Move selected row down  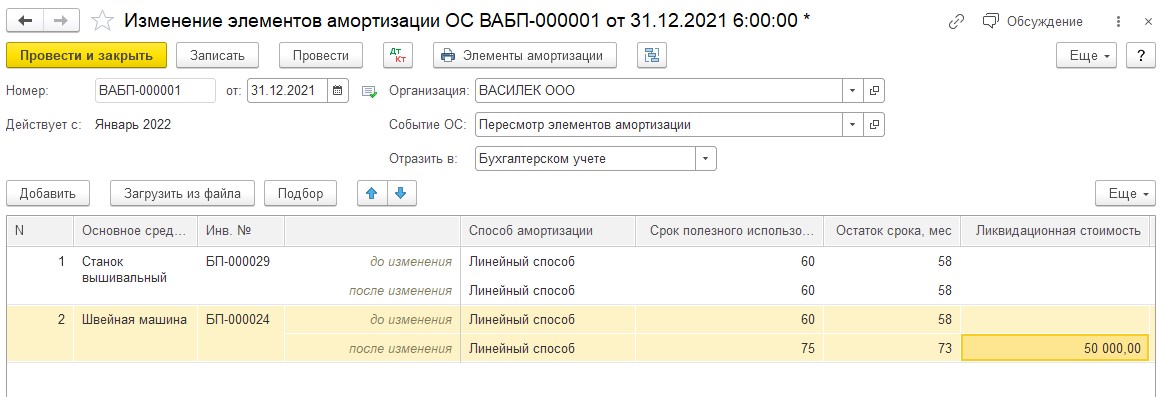click(x=401, y=194)
